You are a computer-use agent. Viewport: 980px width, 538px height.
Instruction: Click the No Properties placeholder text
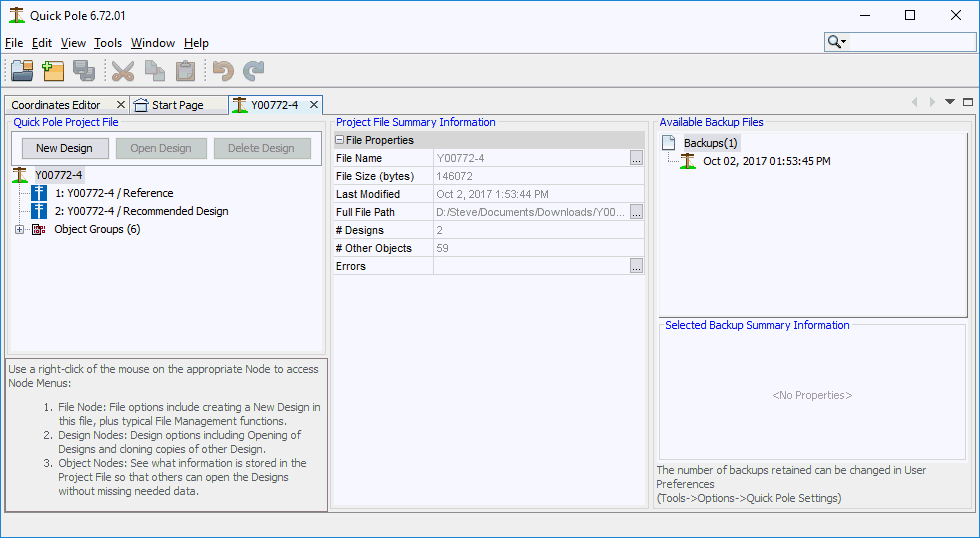click(x=812, y=396)
